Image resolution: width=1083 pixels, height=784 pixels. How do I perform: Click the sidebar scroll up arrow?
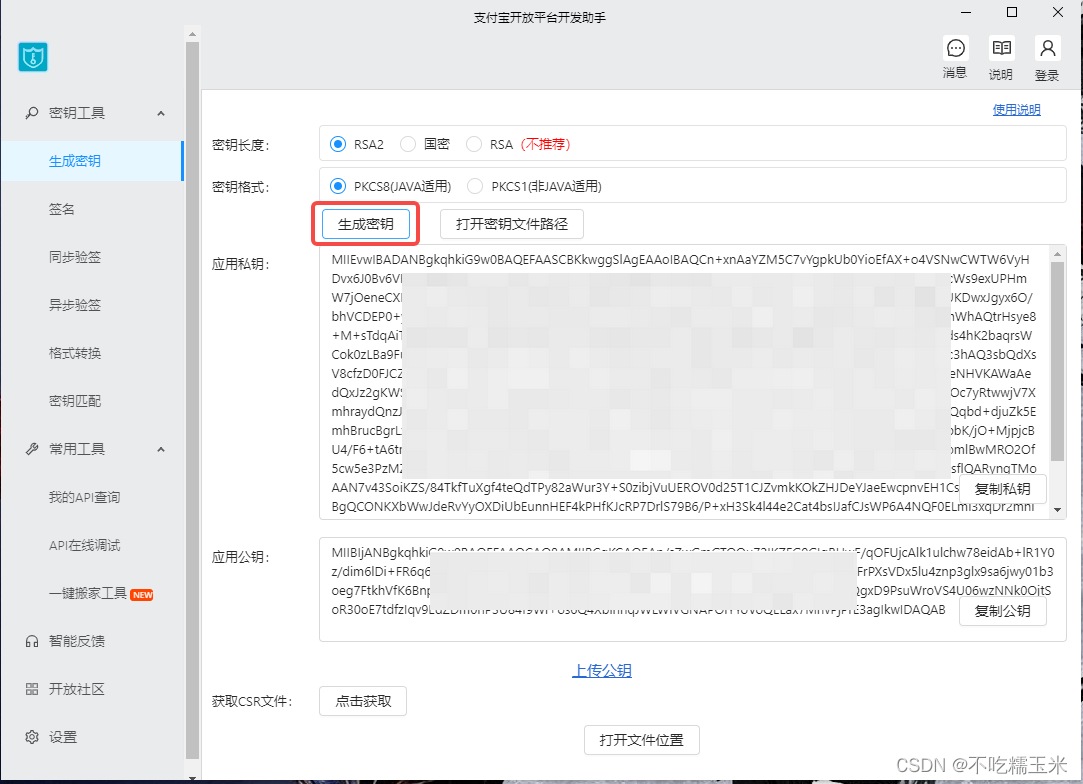192,33
